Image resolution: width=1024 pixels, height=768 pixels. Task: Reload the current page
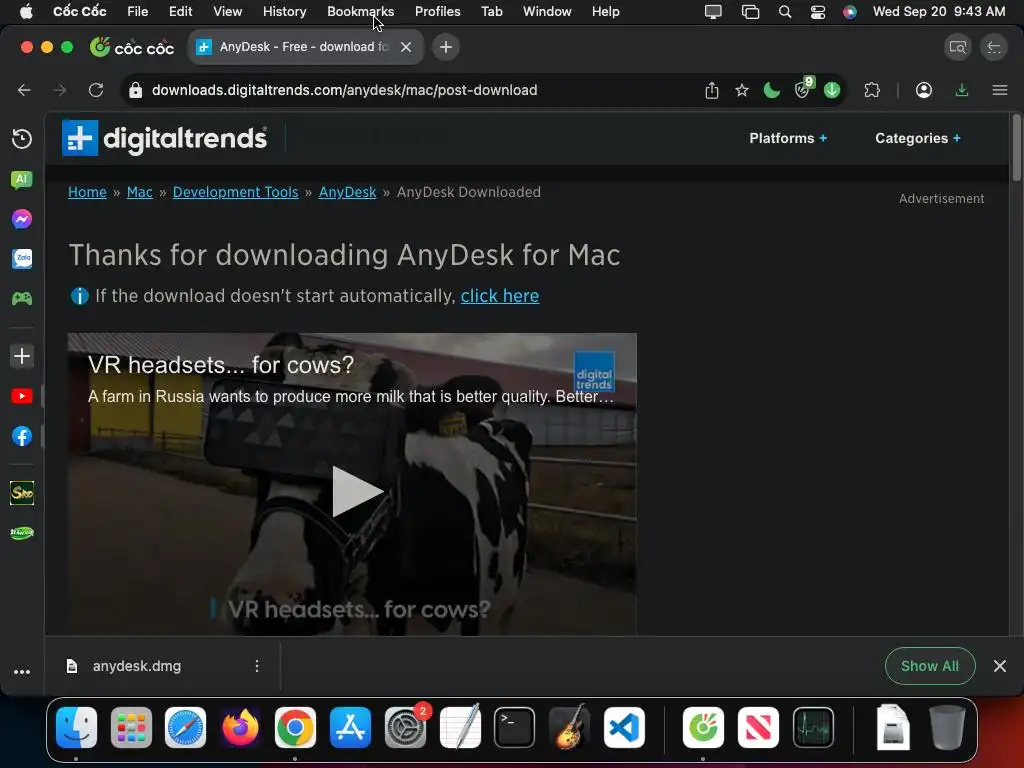coord(96,90)
